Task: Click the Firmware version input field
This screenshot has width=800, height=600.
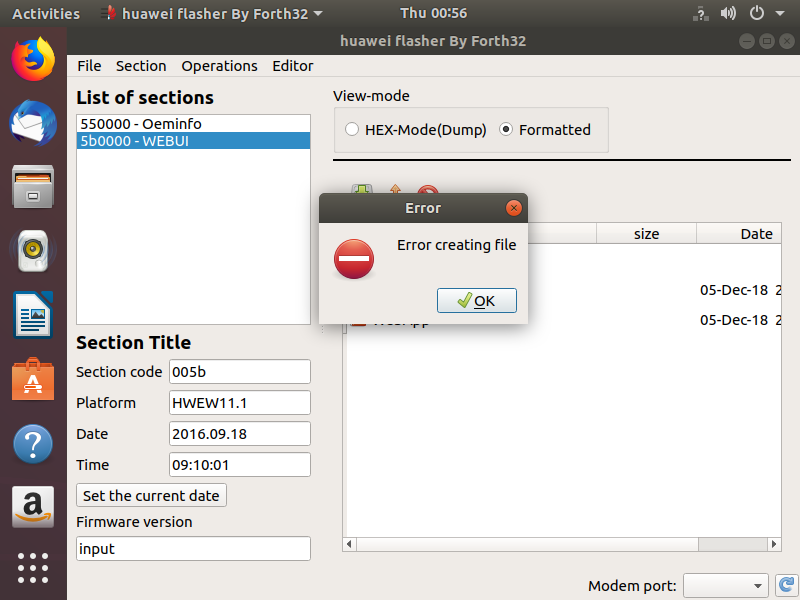Action: [x=193, y=548]
